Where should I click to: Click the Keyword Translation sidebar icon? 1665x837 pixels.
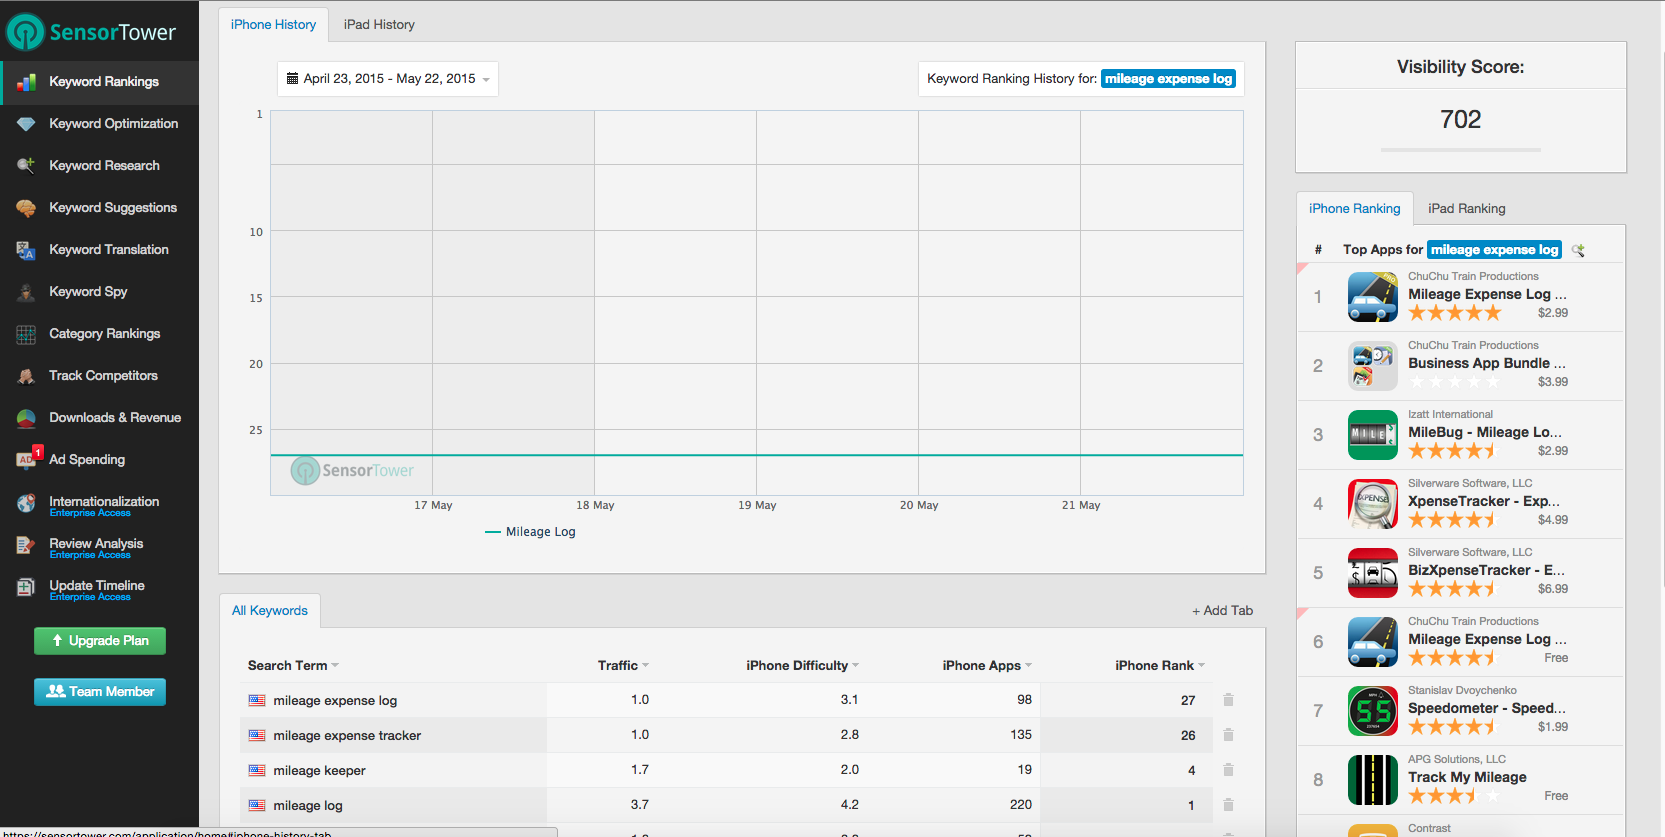click(x=27, y=250)
